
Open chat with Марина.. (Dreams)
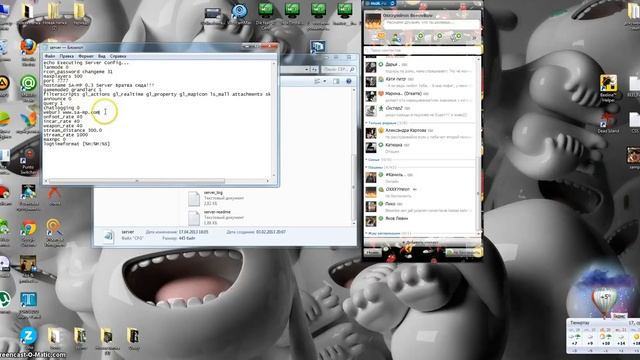(x=420, y=96)
